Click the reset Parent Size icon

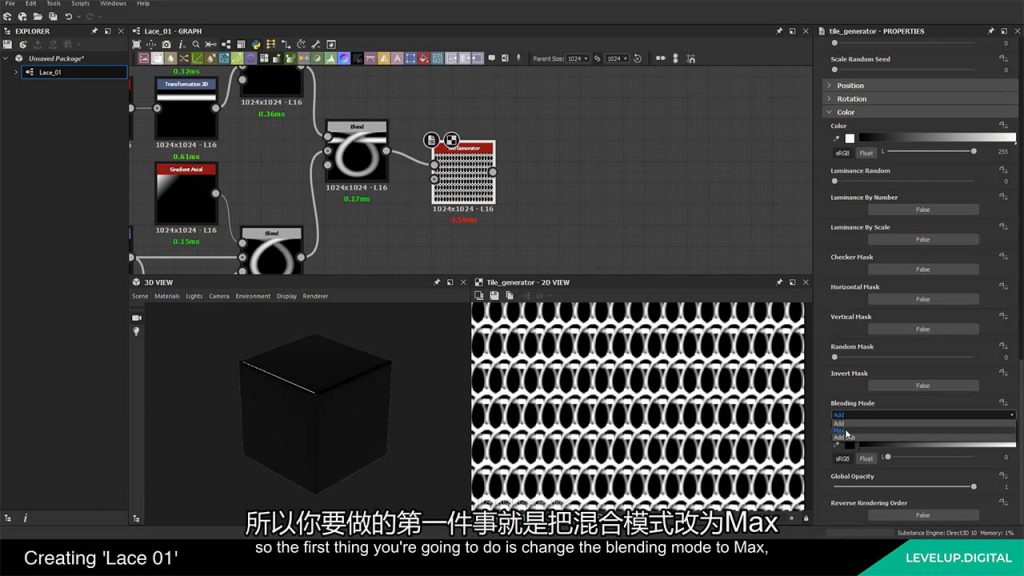coord(637,59)
